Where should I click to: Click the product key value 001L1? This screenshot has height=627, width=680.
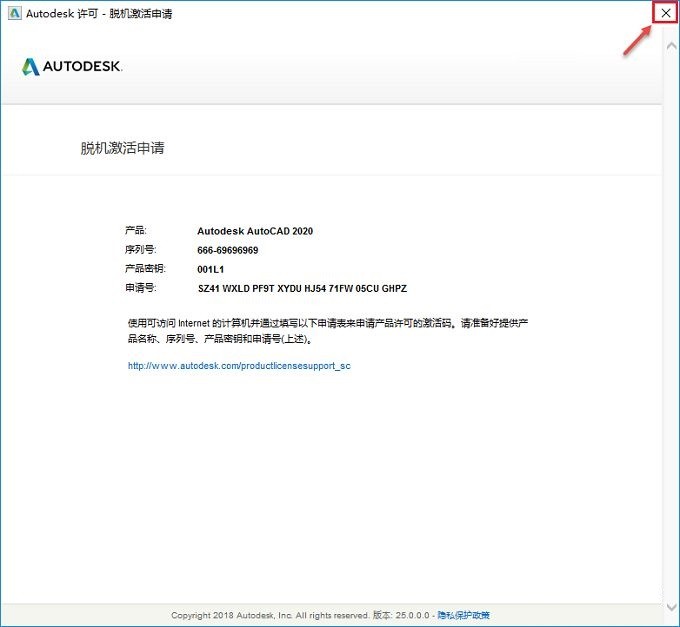[x=210, y=269]
